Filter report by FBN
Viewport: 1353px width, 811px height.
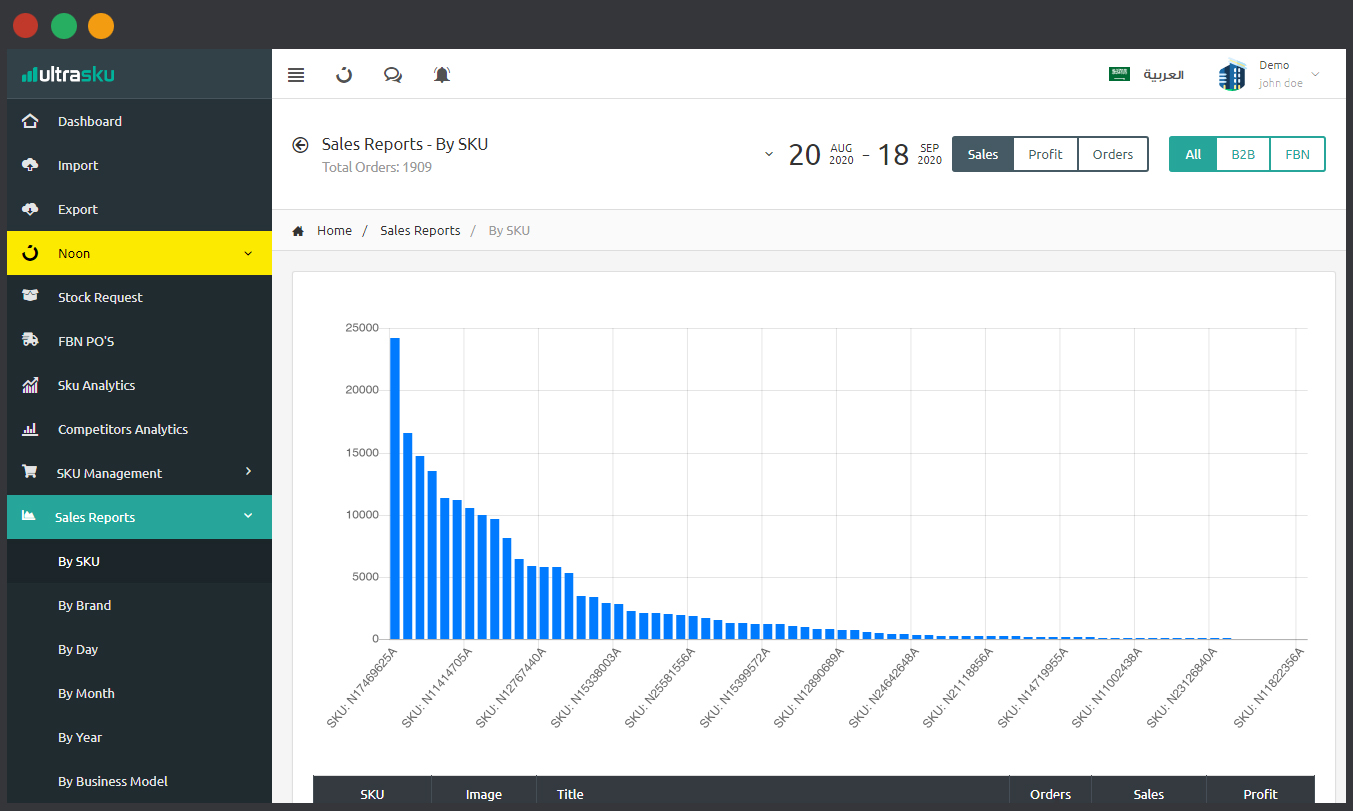1297,154
